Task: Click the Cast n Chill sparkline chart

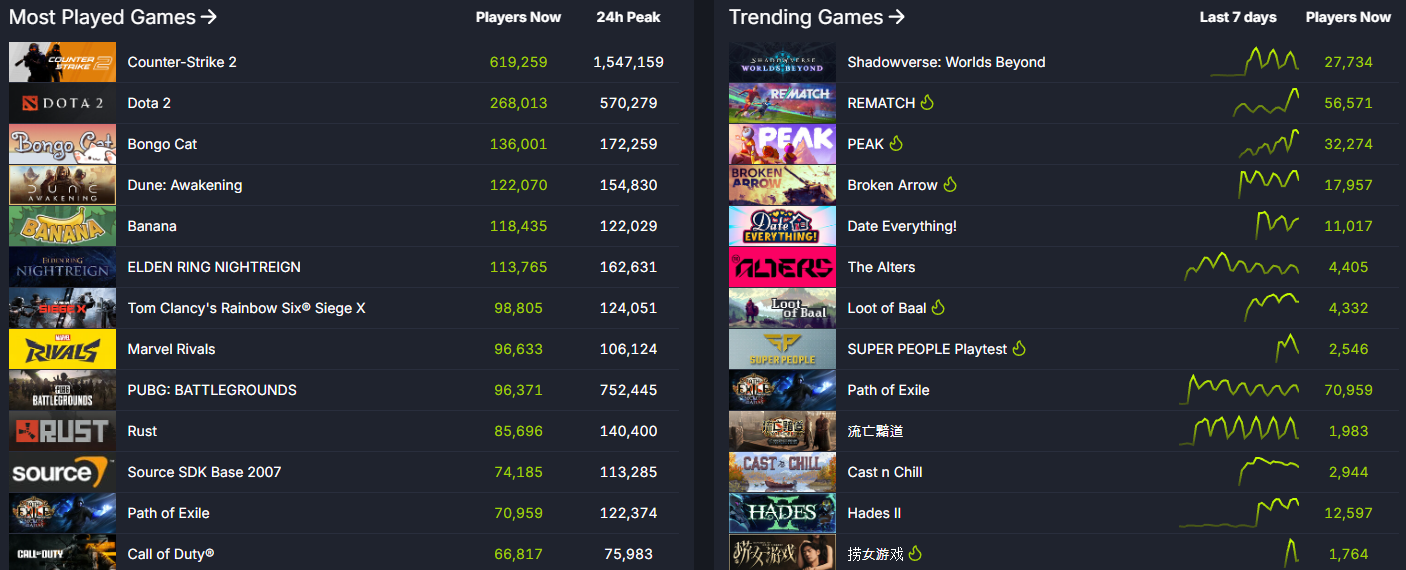Action: [1268, 471]
